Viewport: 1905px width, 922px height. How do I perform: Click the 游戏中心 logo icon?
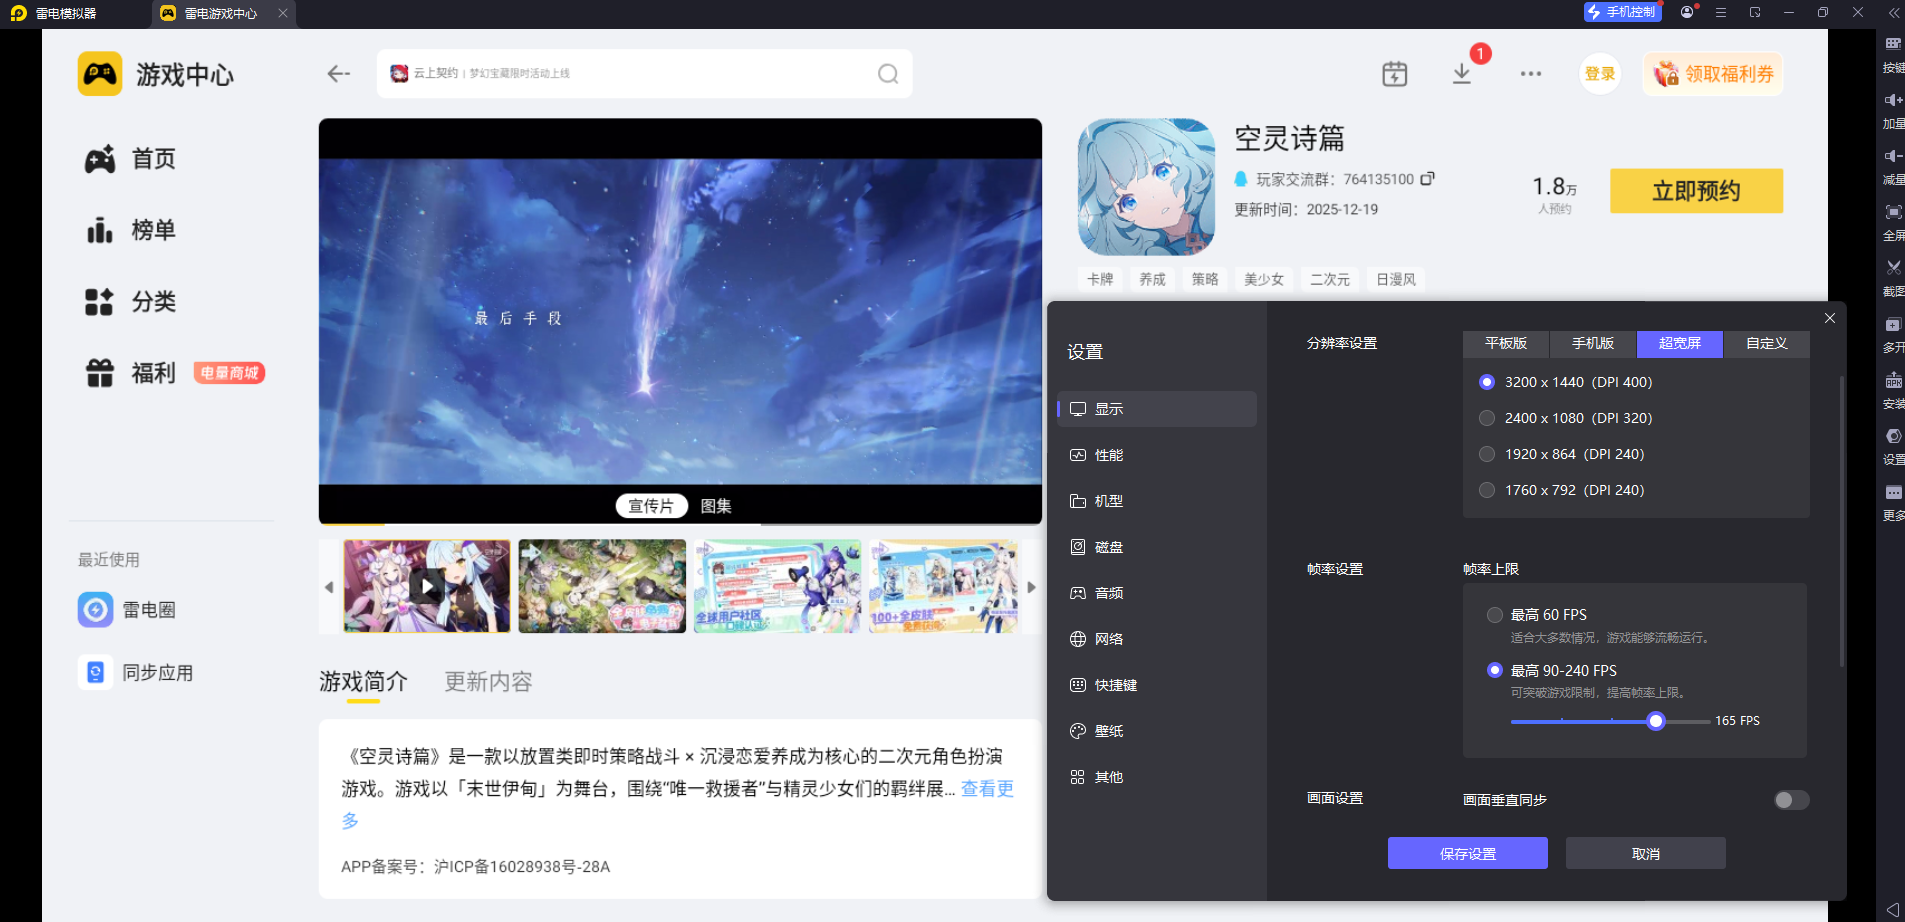click(100, 74)
